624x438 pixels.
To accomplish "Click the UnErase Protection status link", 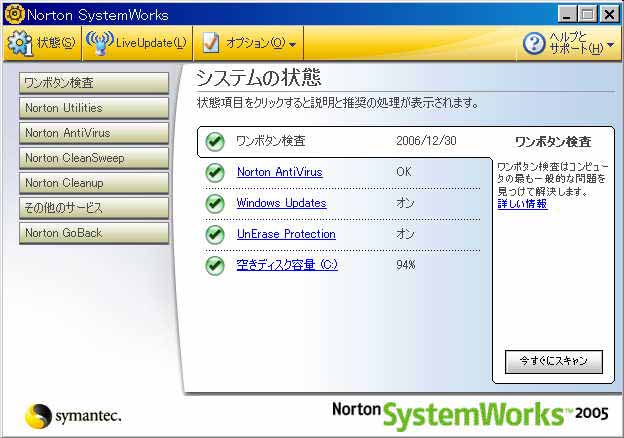I will point(286,234).
